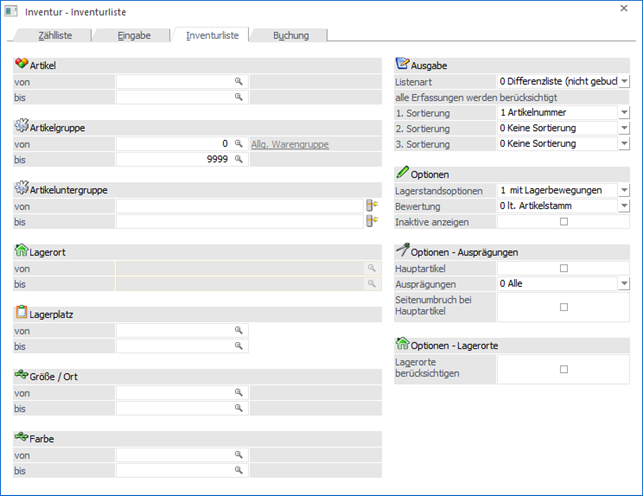Switch to the Eingabe tab

(133, 36)
